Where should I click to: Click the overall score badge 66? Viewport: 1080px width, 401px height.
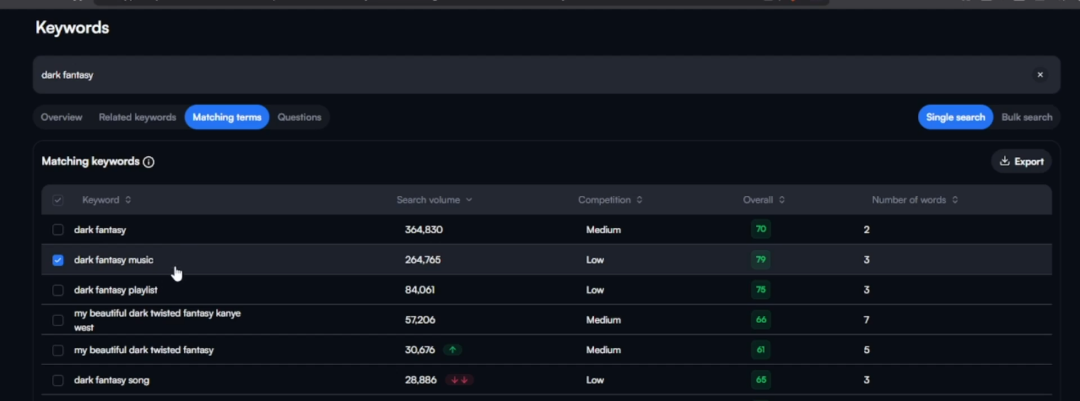pyautogui.click(x=761, y=320)
